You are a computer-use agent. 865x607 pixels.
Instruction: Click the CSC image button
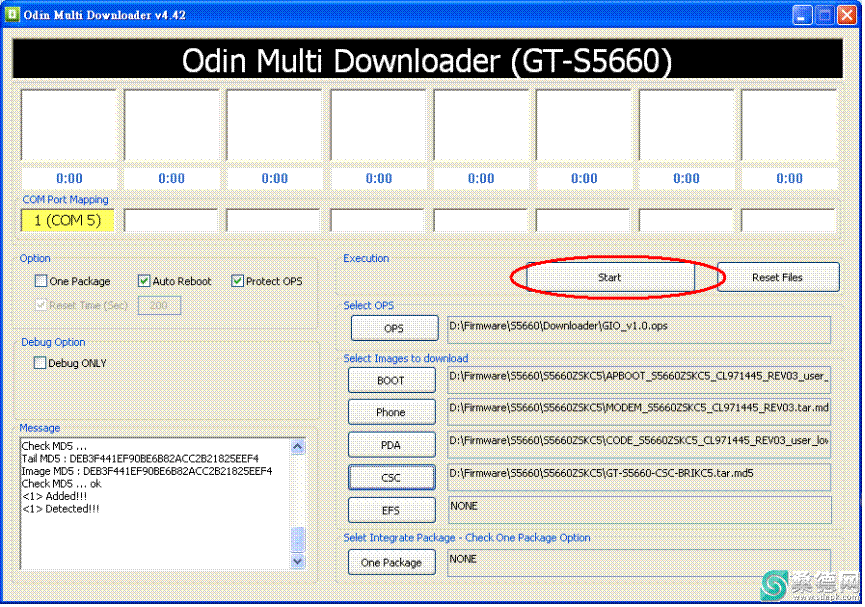391,477
